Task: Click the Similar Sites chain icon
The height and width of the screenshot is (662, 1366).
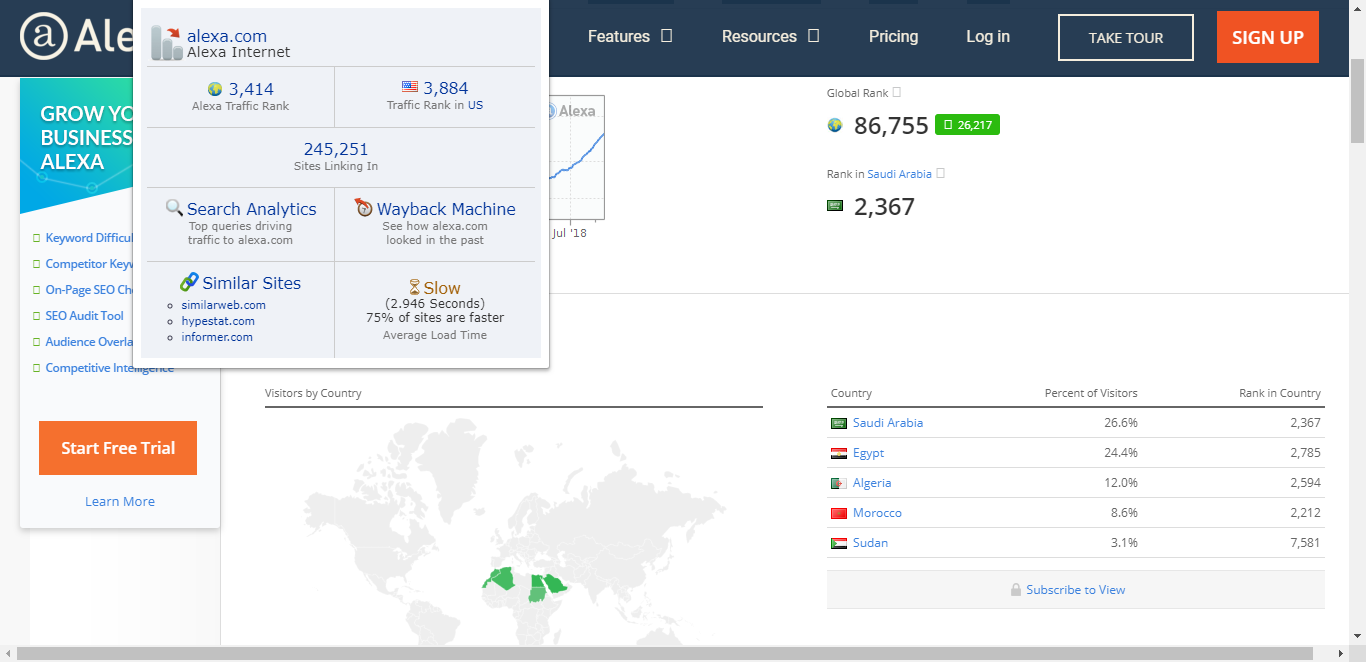Action: tap(189, 282)
